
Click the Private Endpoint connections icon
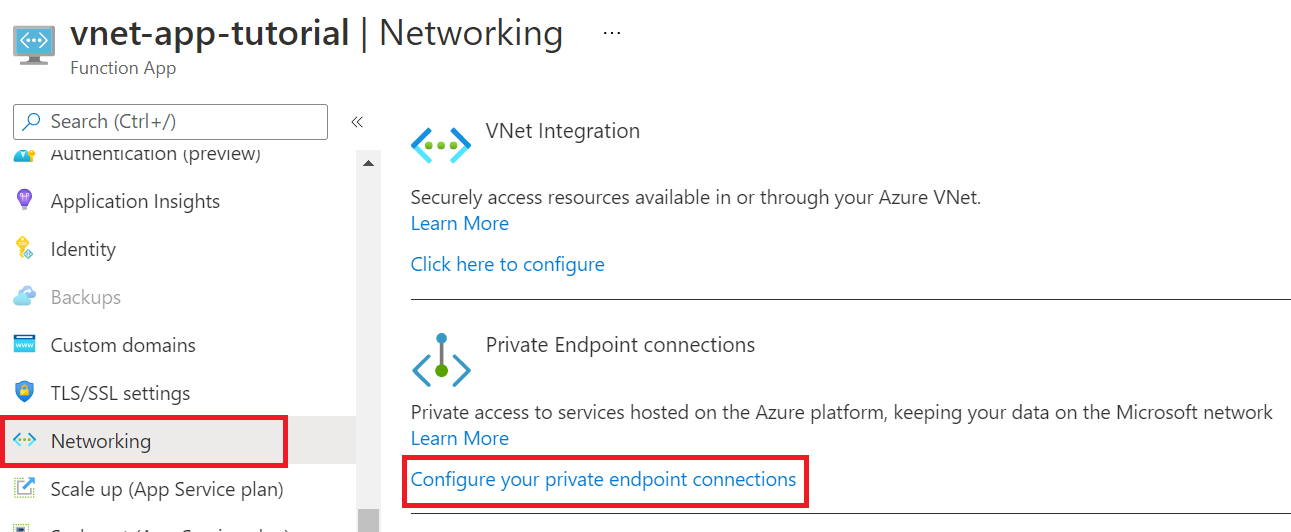[440, 361]
